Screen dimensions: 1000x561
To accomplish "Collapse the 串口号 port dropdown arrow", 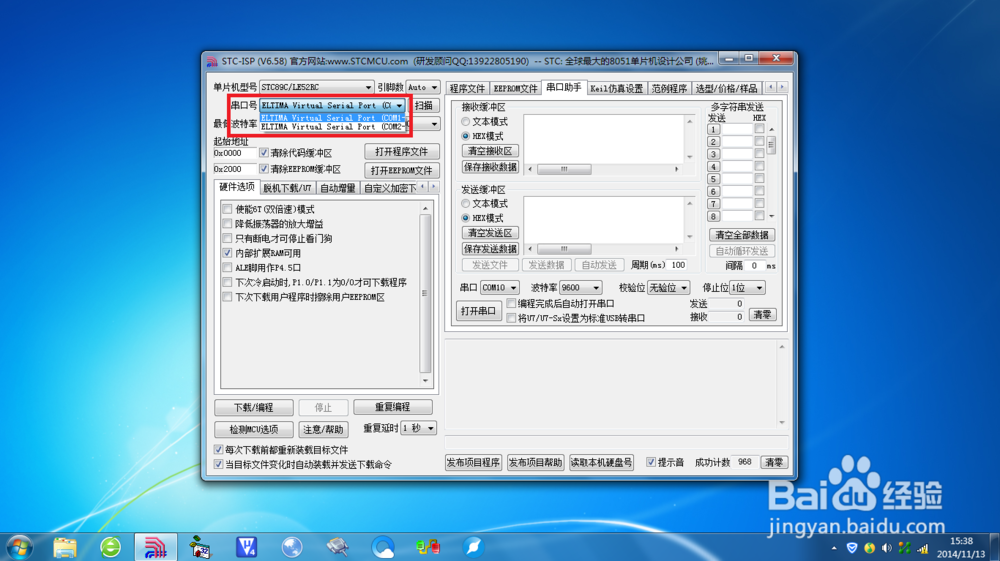I will 399,105.
